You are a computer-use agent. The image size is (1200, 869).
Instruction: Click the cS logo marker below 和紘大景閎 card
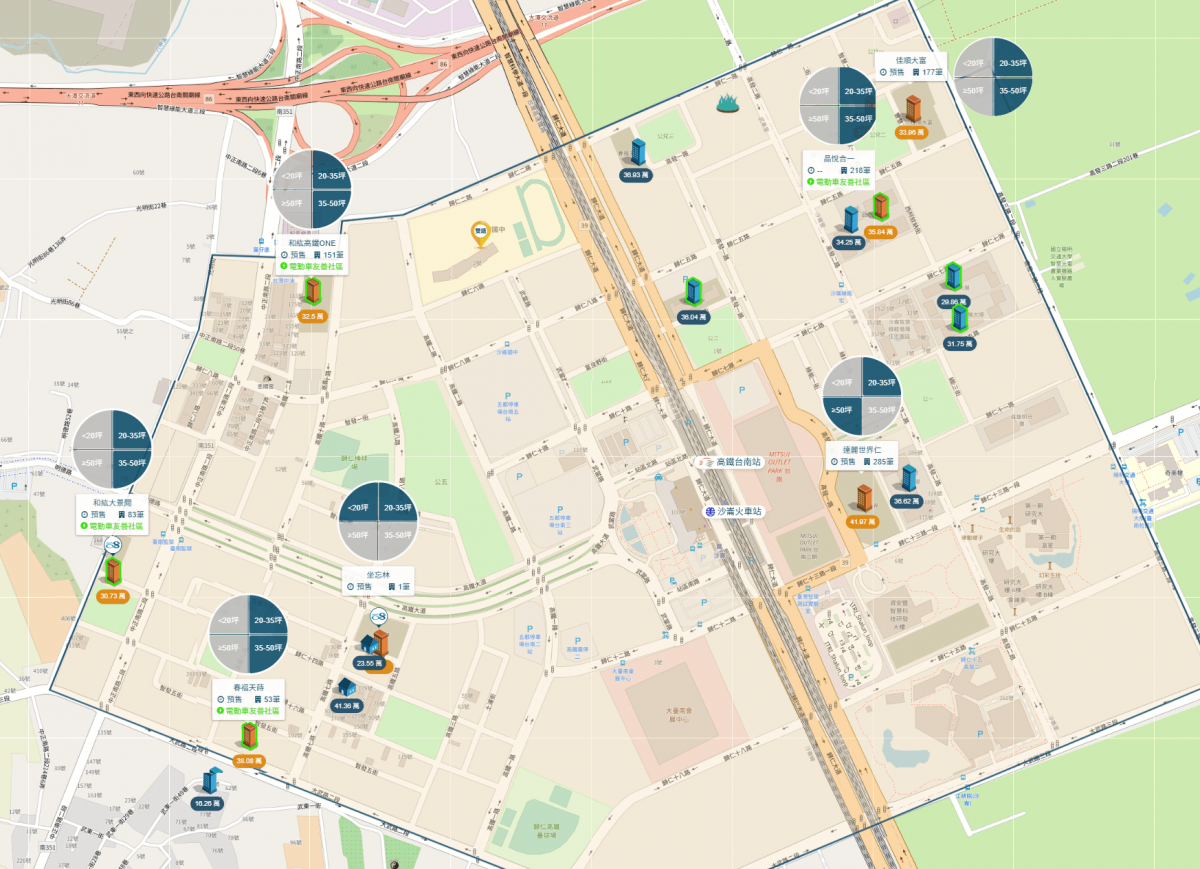[x=113, y=546]
